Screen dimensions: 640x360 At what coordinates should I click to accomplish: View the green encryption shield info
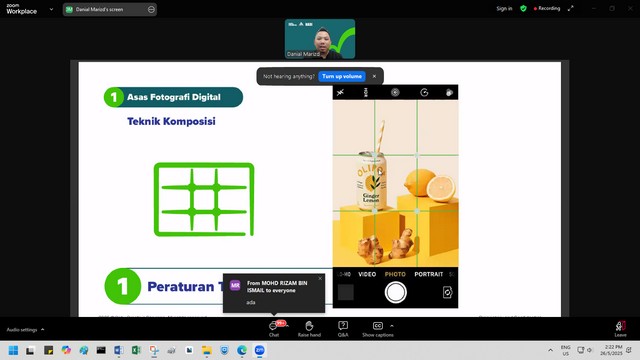(523, 9)
